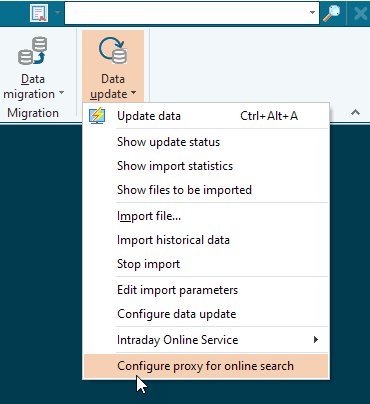Click the X icon next to search

pos(360,14)
